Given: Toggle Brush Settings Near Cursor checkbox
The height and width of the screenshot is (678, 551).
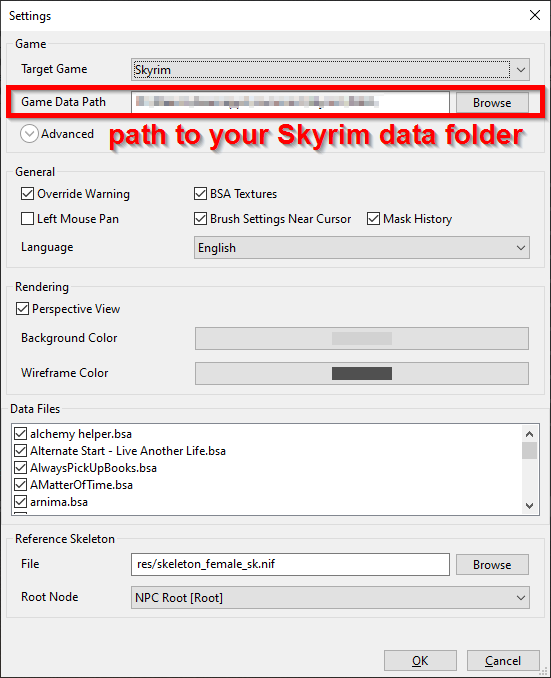Looking at the screenshot, I should [x=200, y=219].
